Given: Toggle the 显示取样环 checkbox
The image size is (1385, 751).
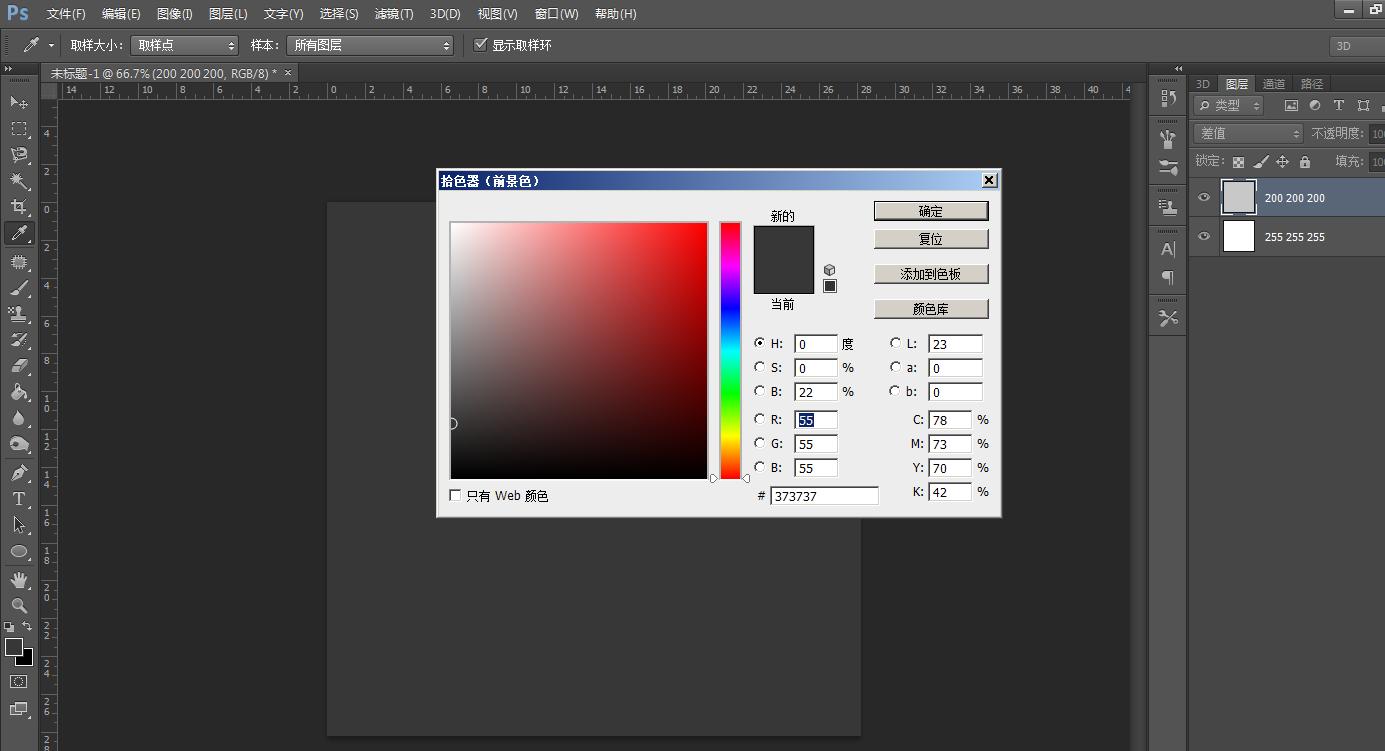Looking at the screenshot, I should [x=481, y=45].
